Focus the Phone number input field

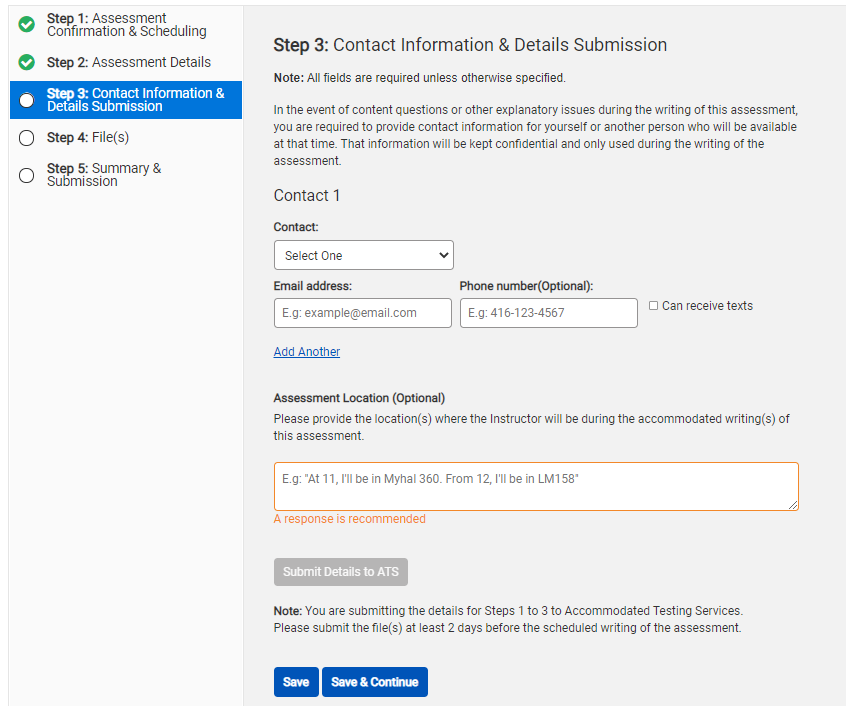[x=549, y=313]
